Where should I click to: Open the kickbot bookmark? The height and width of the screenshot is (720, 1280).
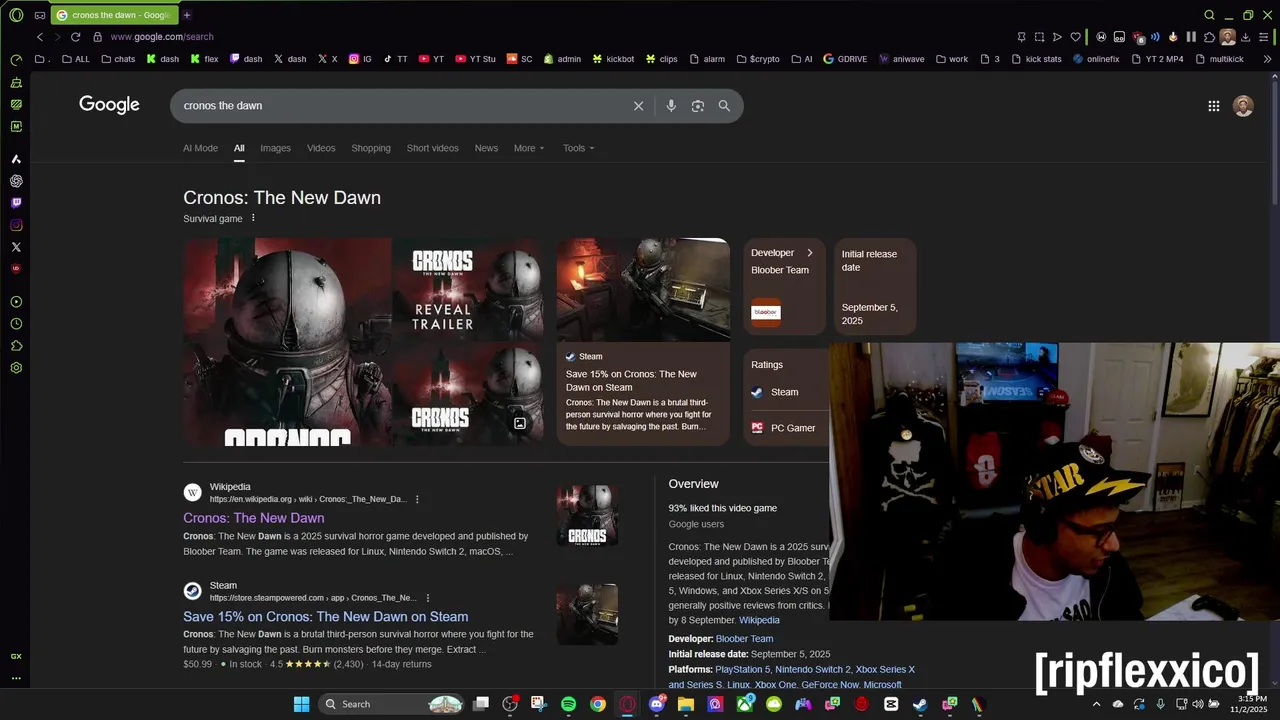coord(613,59)
